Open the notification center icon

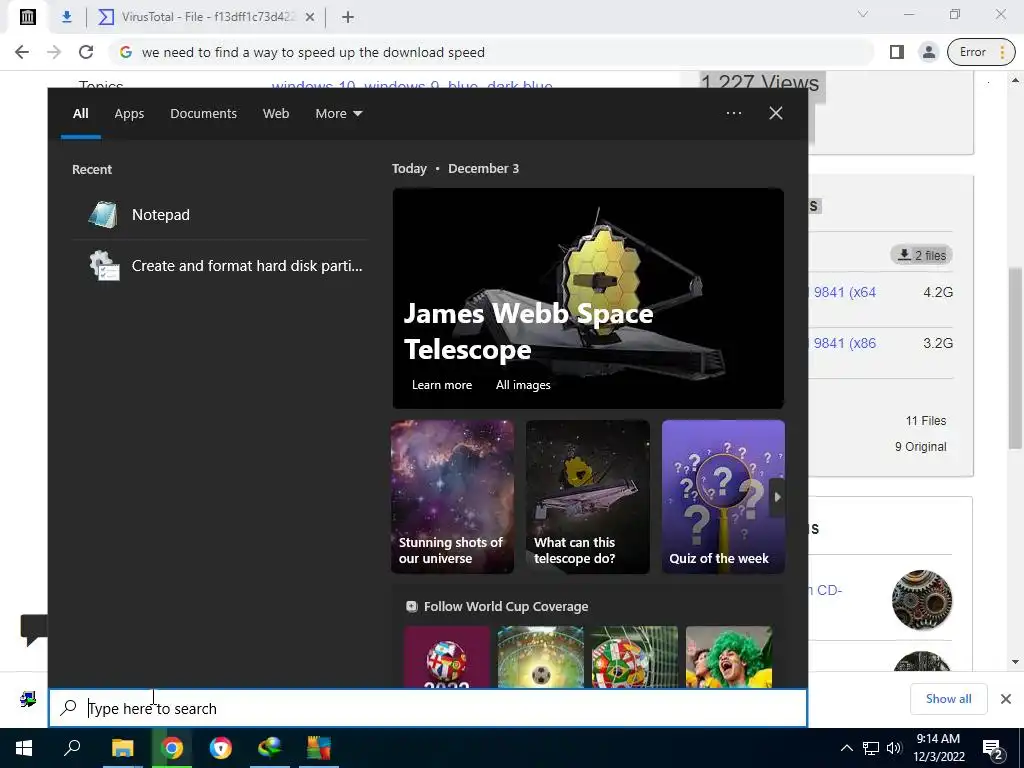tap(993, 749)
